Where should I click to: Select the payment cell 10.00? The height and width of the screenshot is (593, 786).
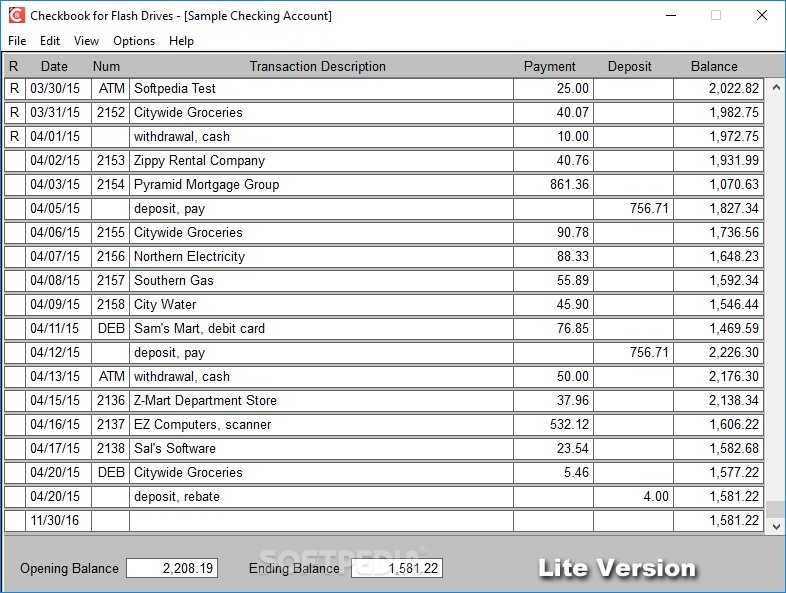point(553,137)
